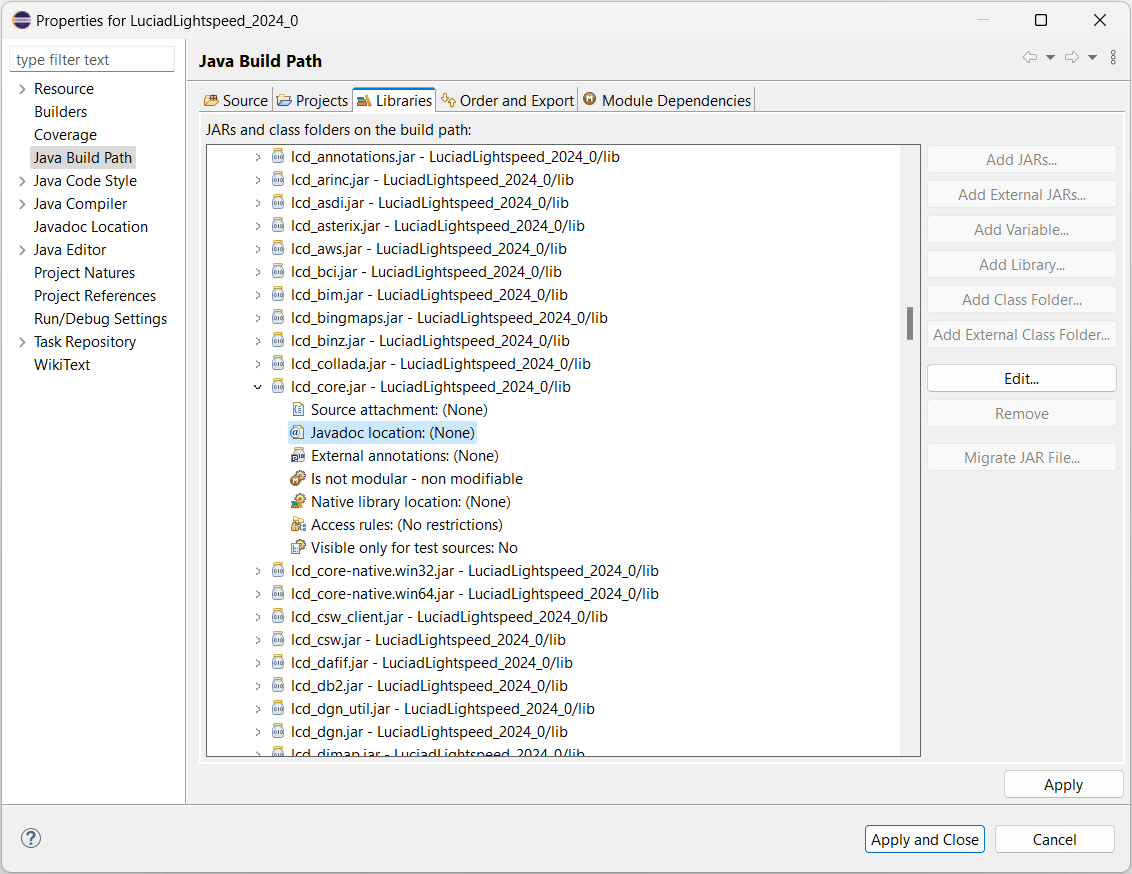This screenshot has height=874, width=1132.
Task: Click the Native library location key icon
Action: click(x=295, y=501)
